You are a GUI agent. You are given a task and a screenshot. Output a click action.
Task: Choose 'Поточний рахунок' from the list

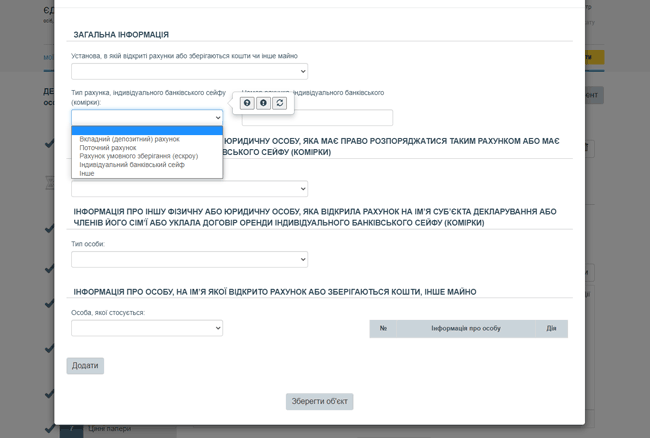(108, 148)
